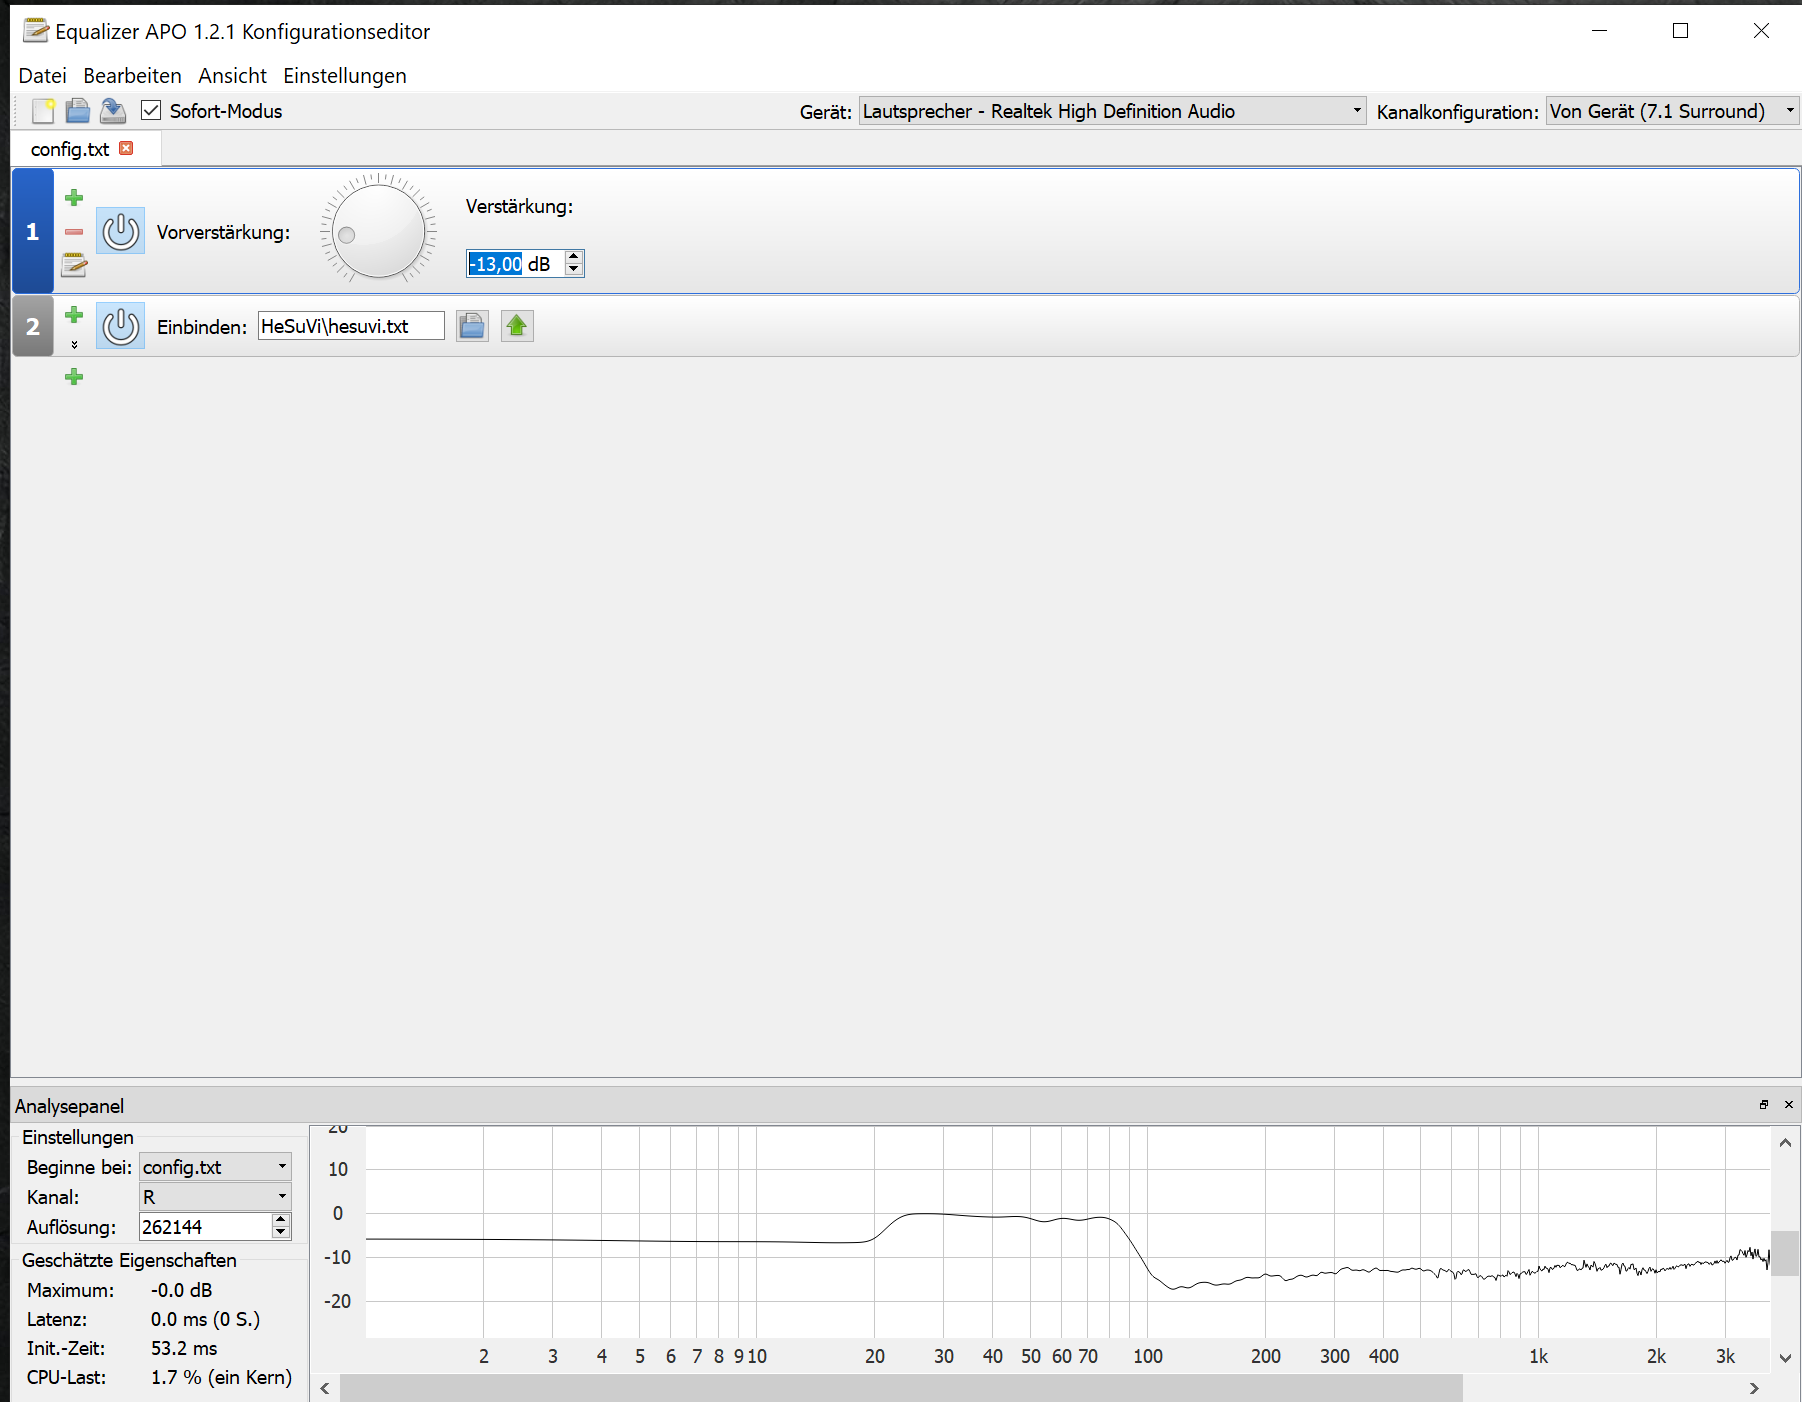The height and width of the screenshot is (1402, 1802).
Task: Open included file with green arrow icon
Action: coord(517,326)
